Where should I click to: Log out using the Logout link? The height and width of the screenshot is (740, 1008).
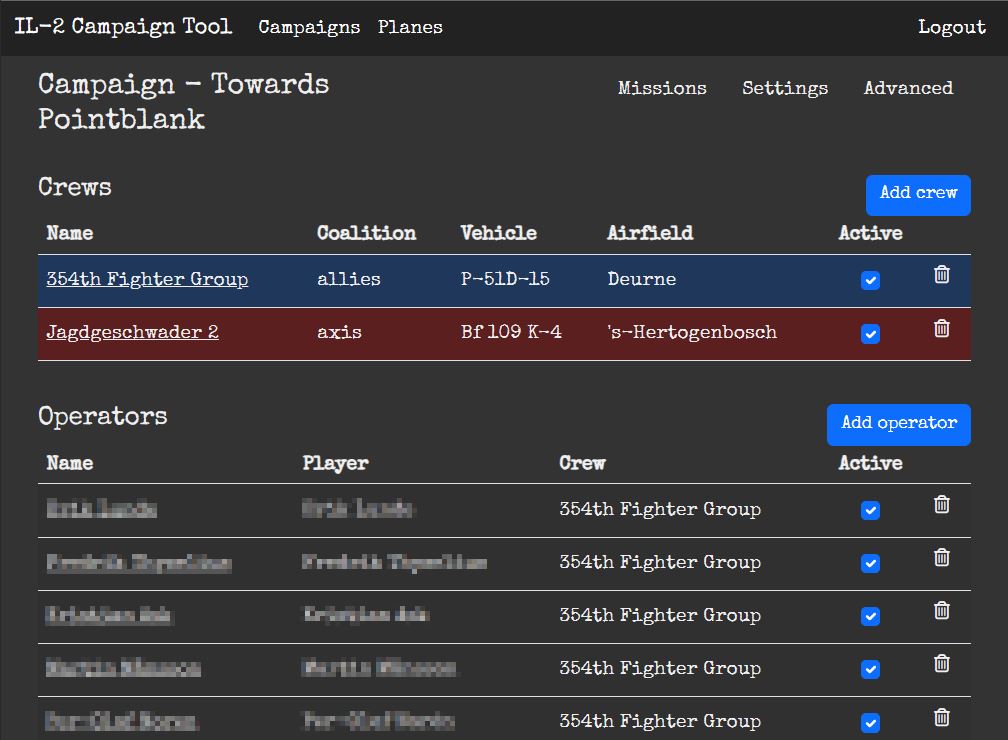click(x=952, y=27)
